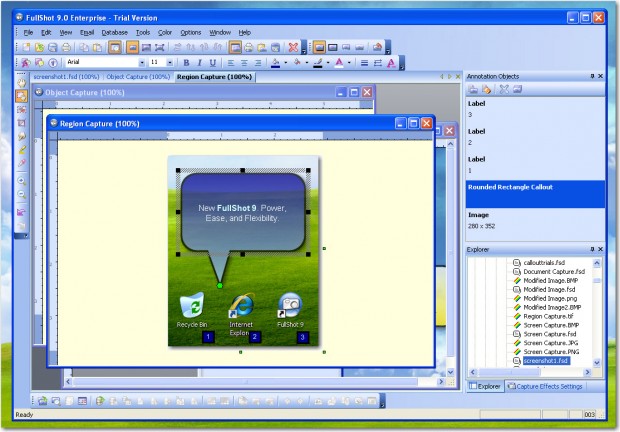Click the pink text style A icon at toolbar end
Screen dimensions: 620x432
point(391,63)
